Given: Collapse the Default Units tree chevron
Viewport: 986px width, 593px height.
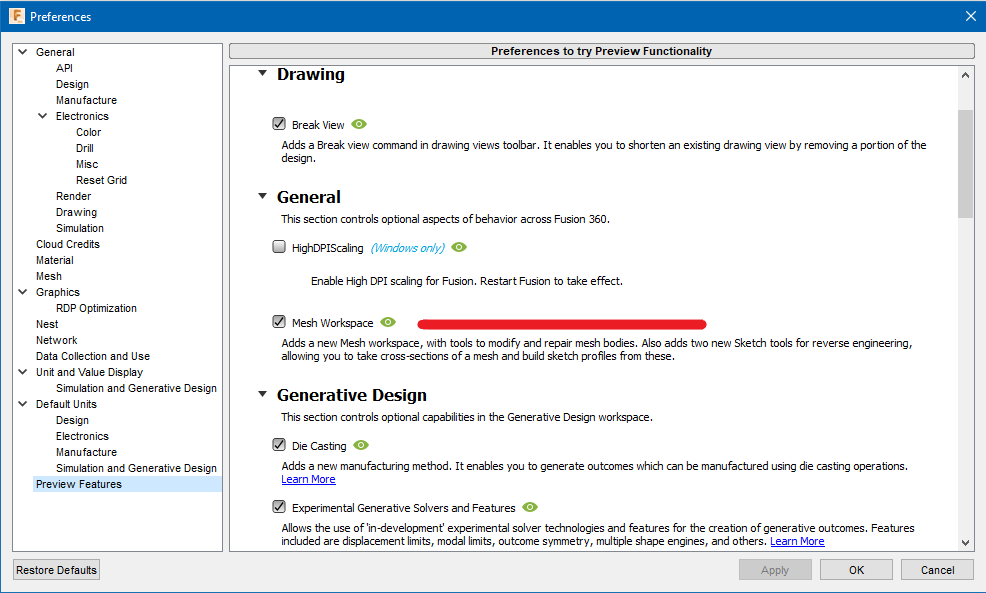Looking at the screenshot, I should coord(23,404).
